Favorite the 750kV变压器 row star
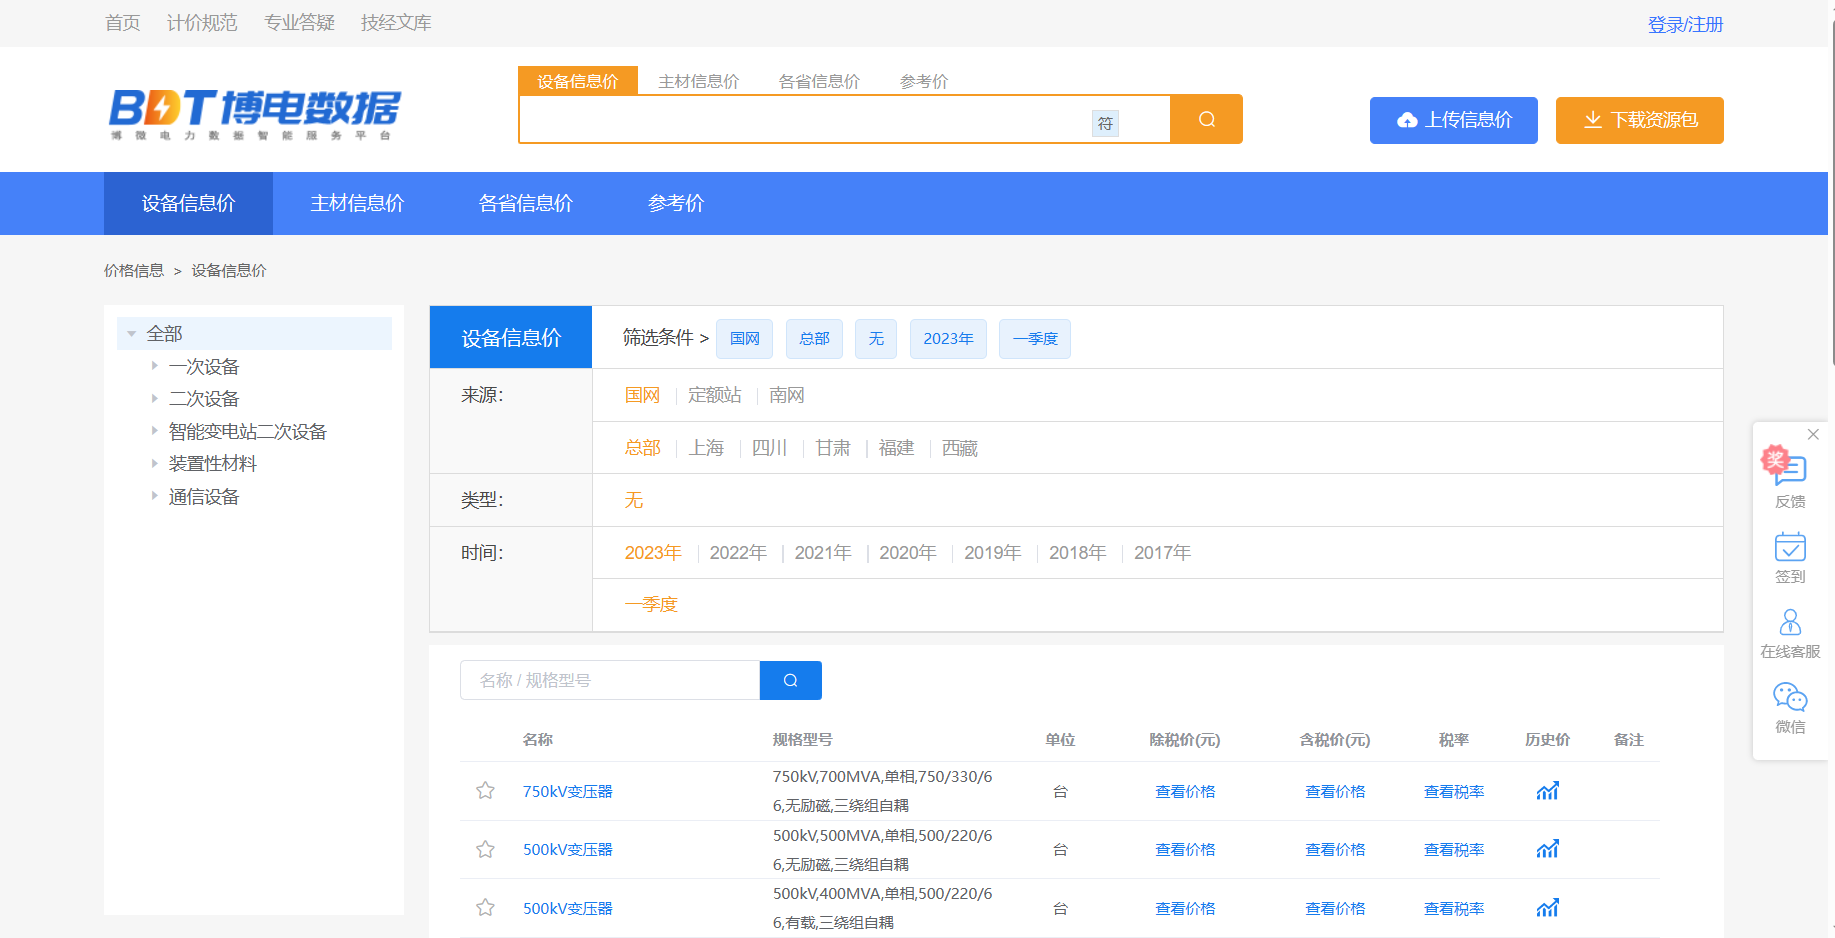Screen dimensions: 1835x938 [x=485, y=791]
